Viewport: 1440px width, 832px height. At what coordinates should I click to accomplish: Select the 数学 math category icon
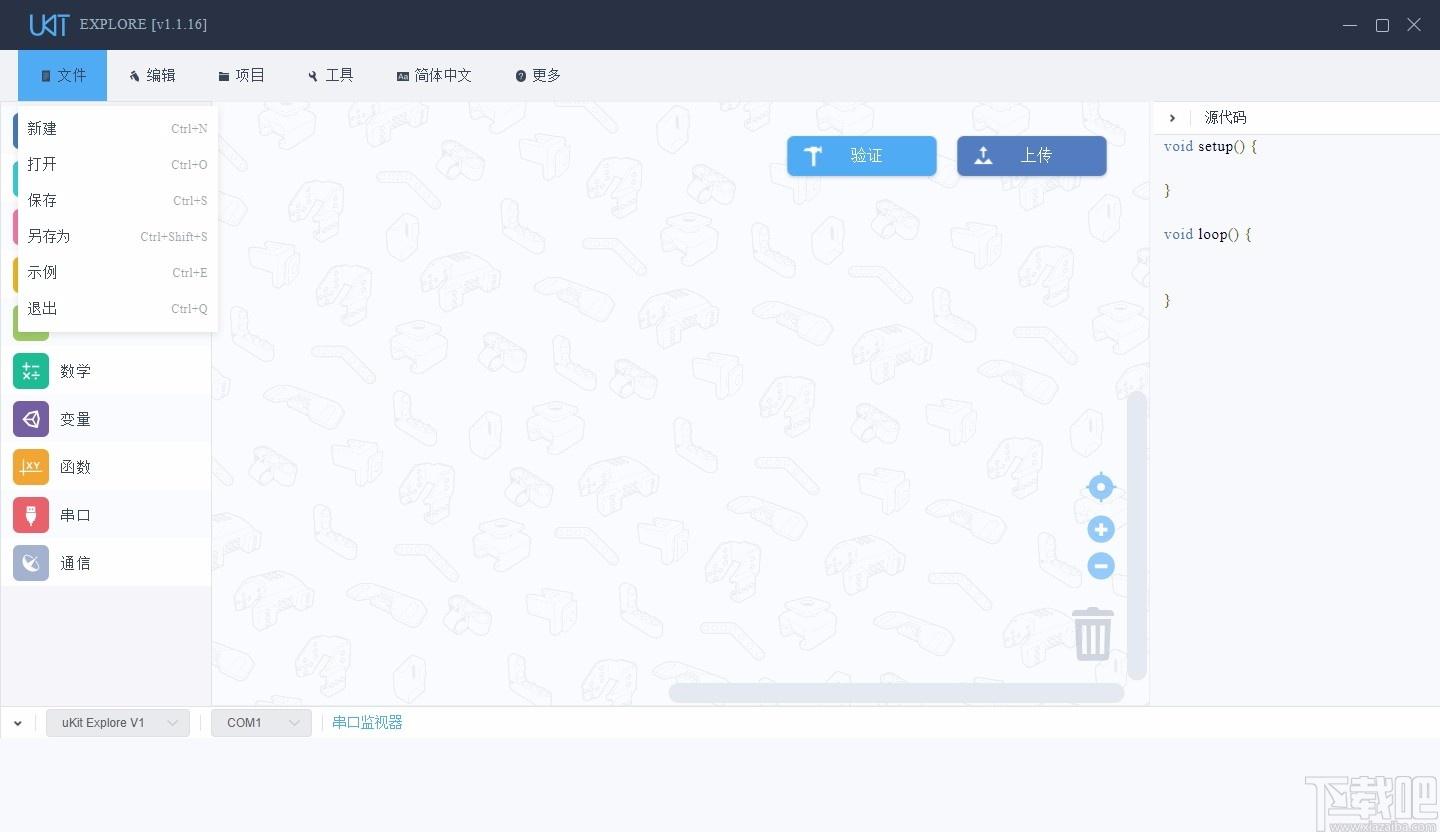pyautogui.click(x=31, y=371)
